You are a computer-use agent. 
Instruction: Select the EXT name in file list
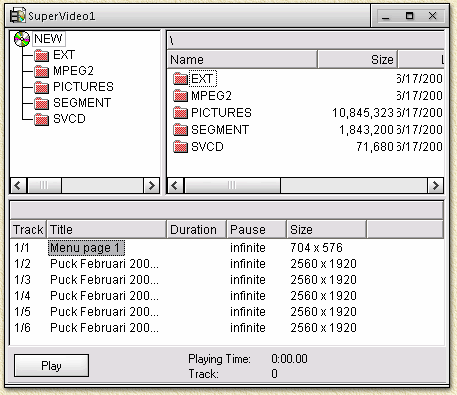click(203, 79)
